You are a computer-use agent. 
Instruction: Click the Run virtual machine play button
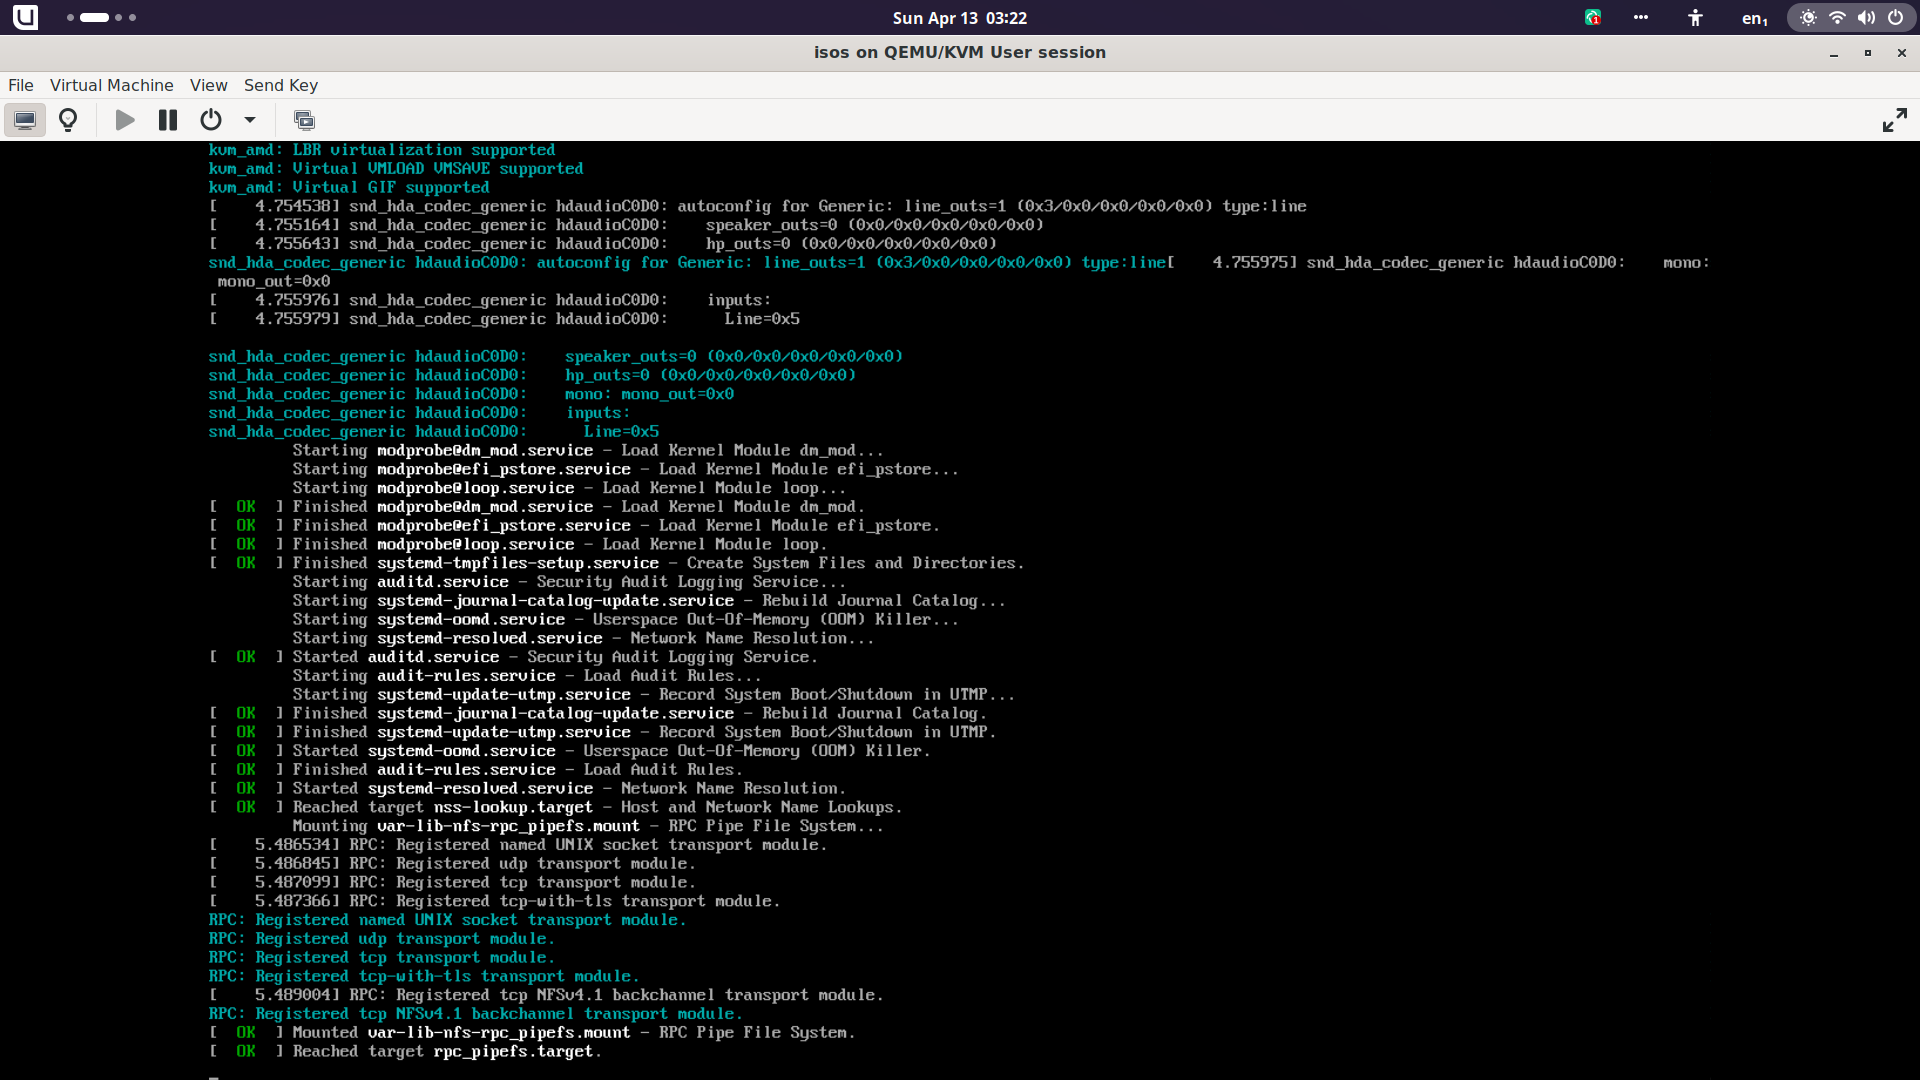pos(125,120)
